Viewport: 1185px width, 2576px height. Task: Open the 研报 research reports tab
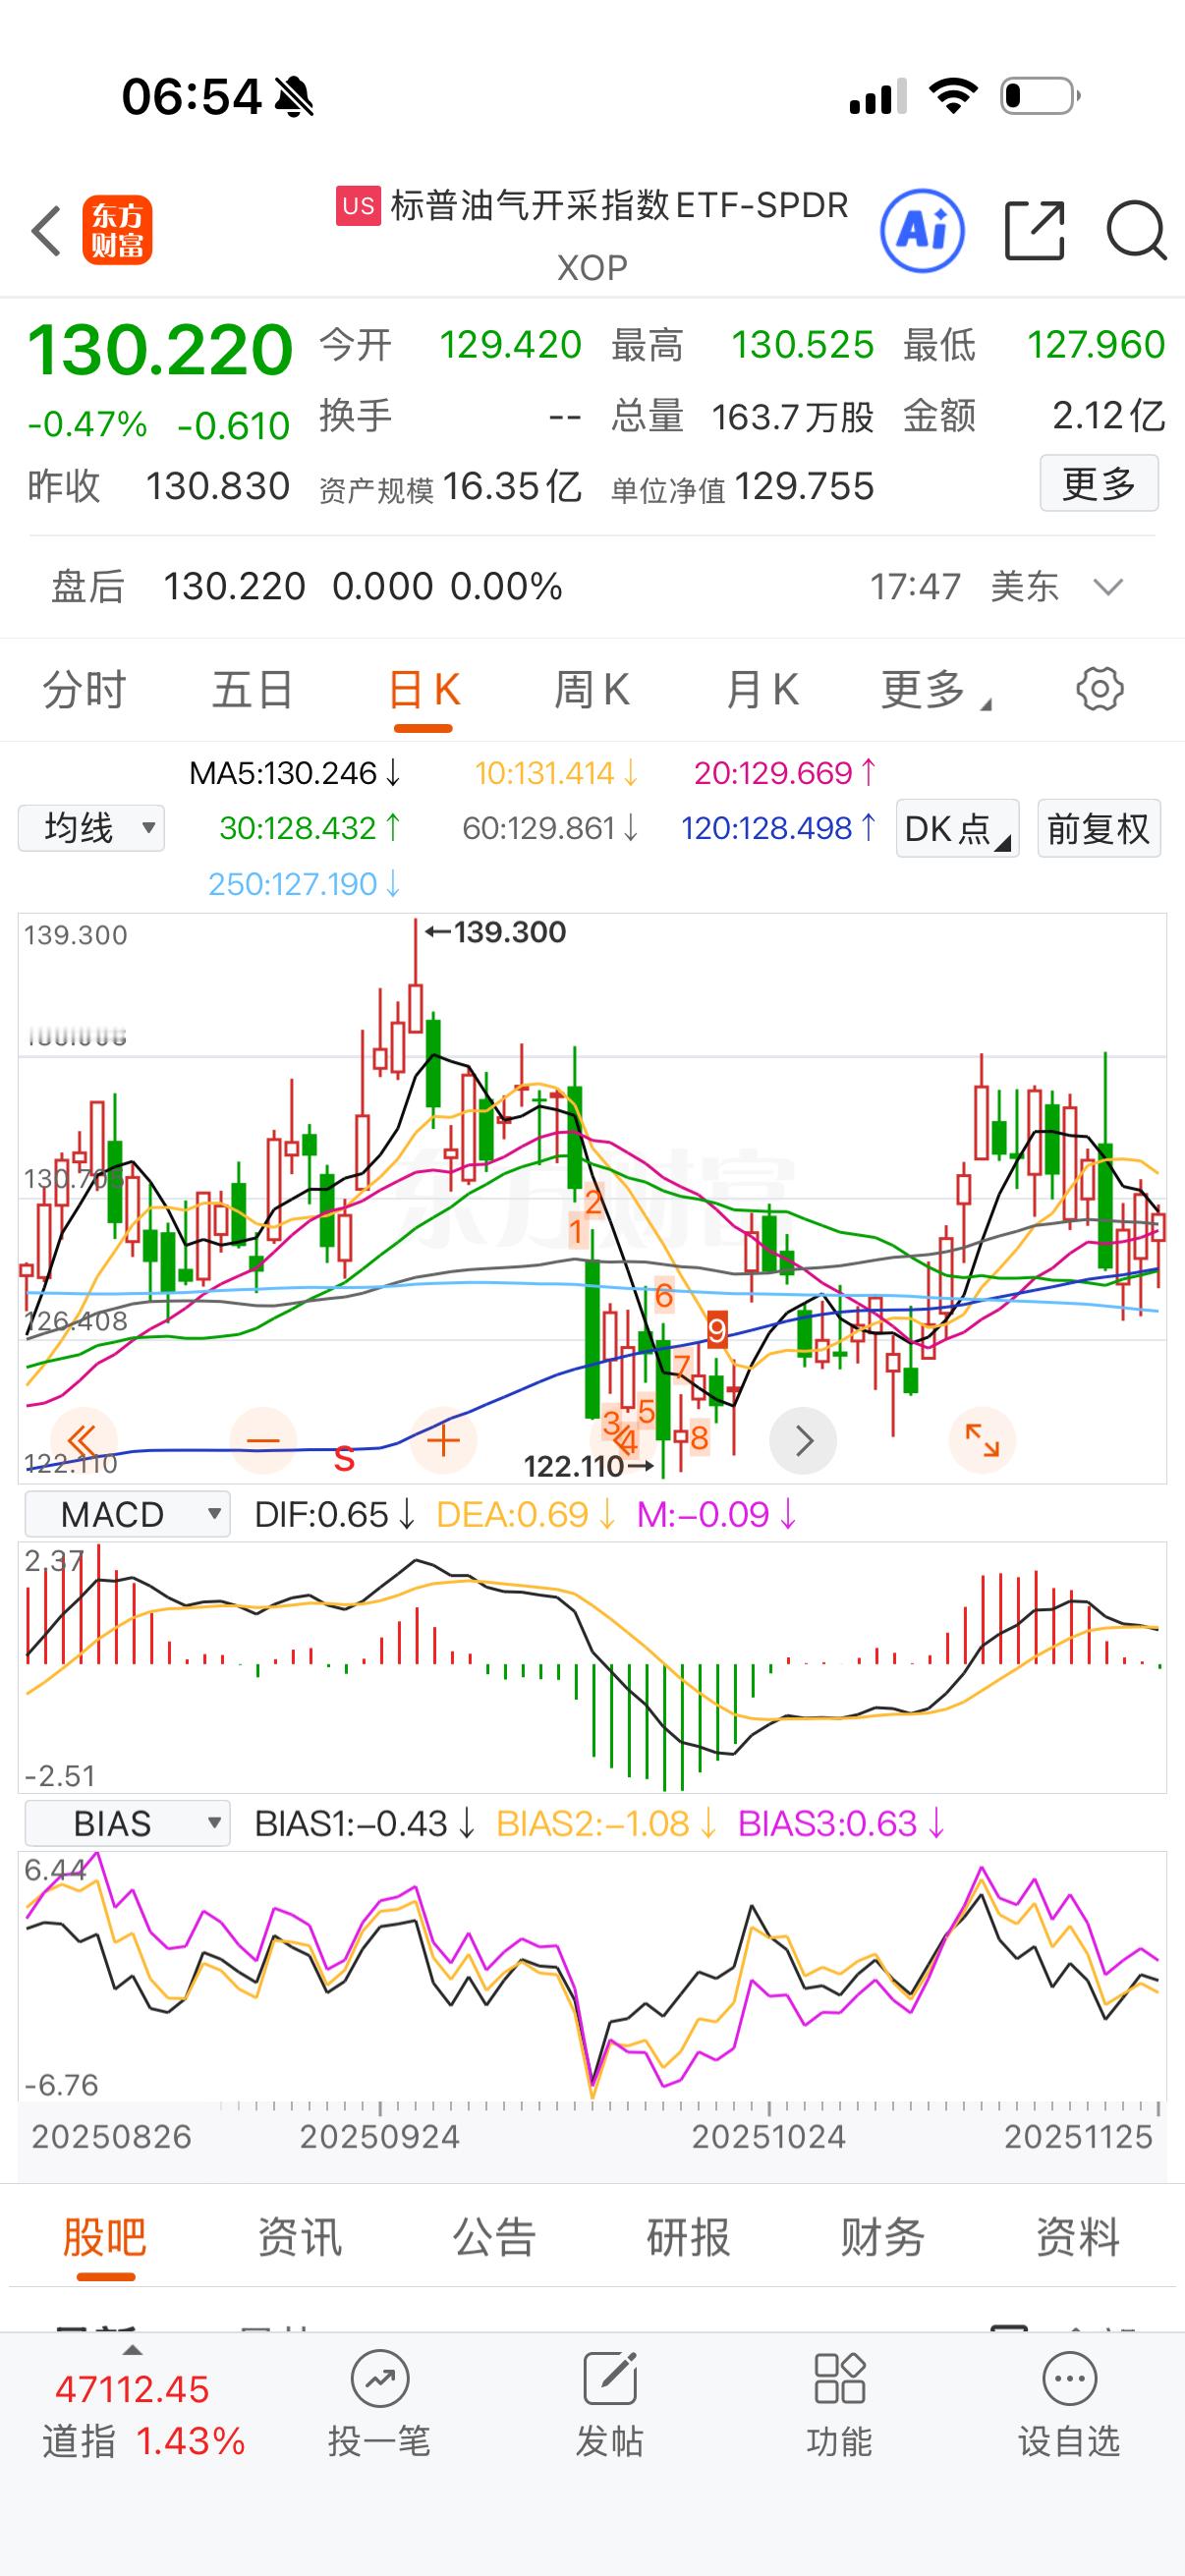coord(688,2237)
